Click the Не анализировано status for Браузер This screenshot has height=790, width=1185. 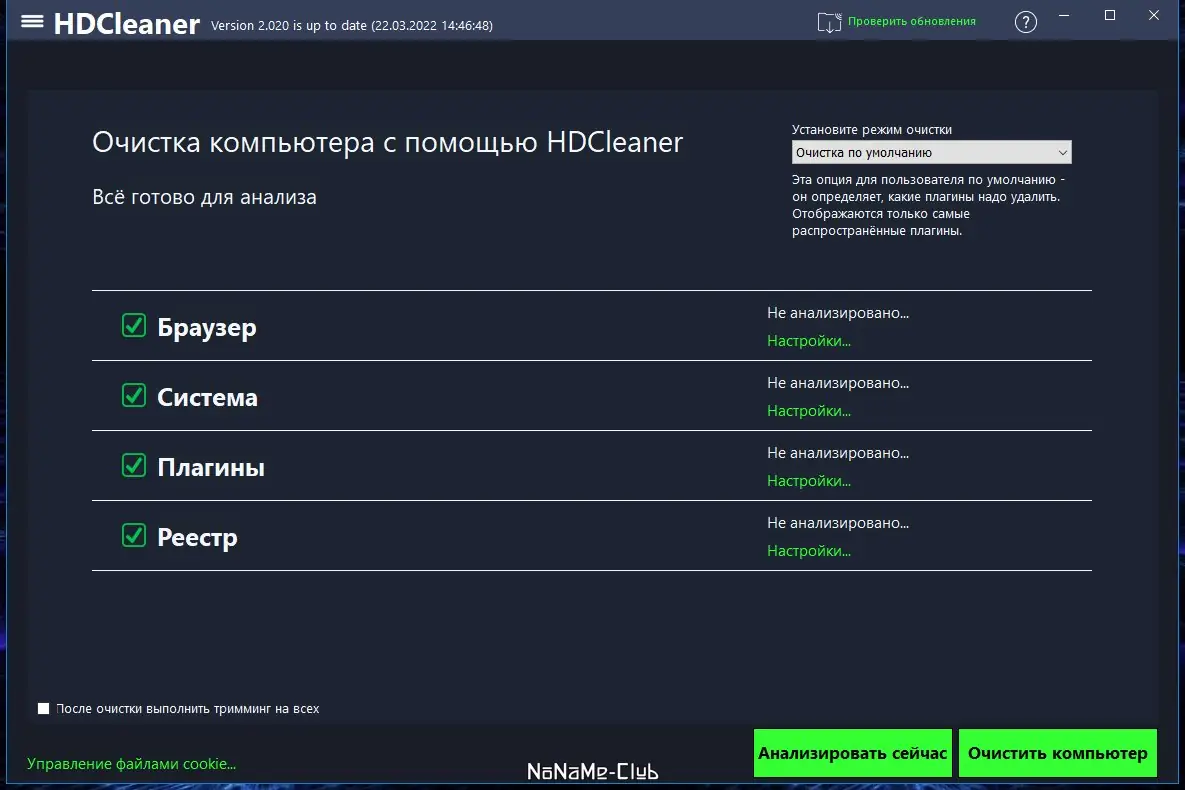tap(838, 312)
